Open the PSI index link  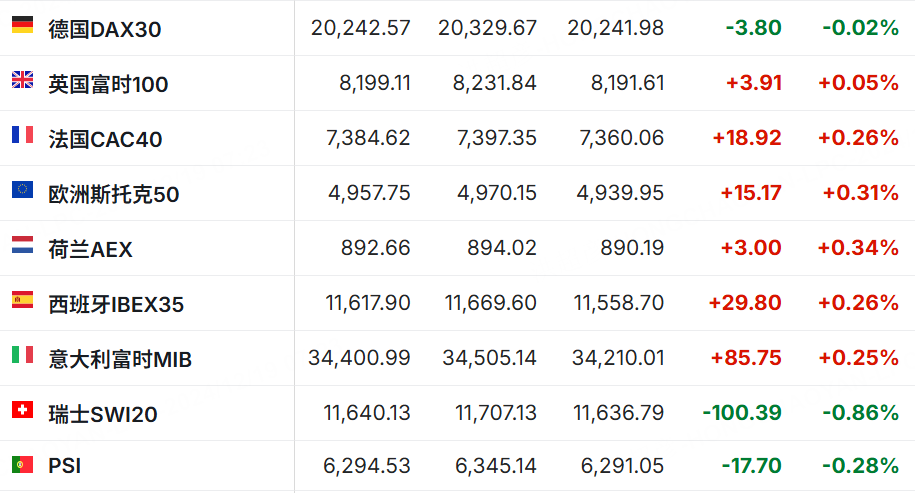[63, 465]
